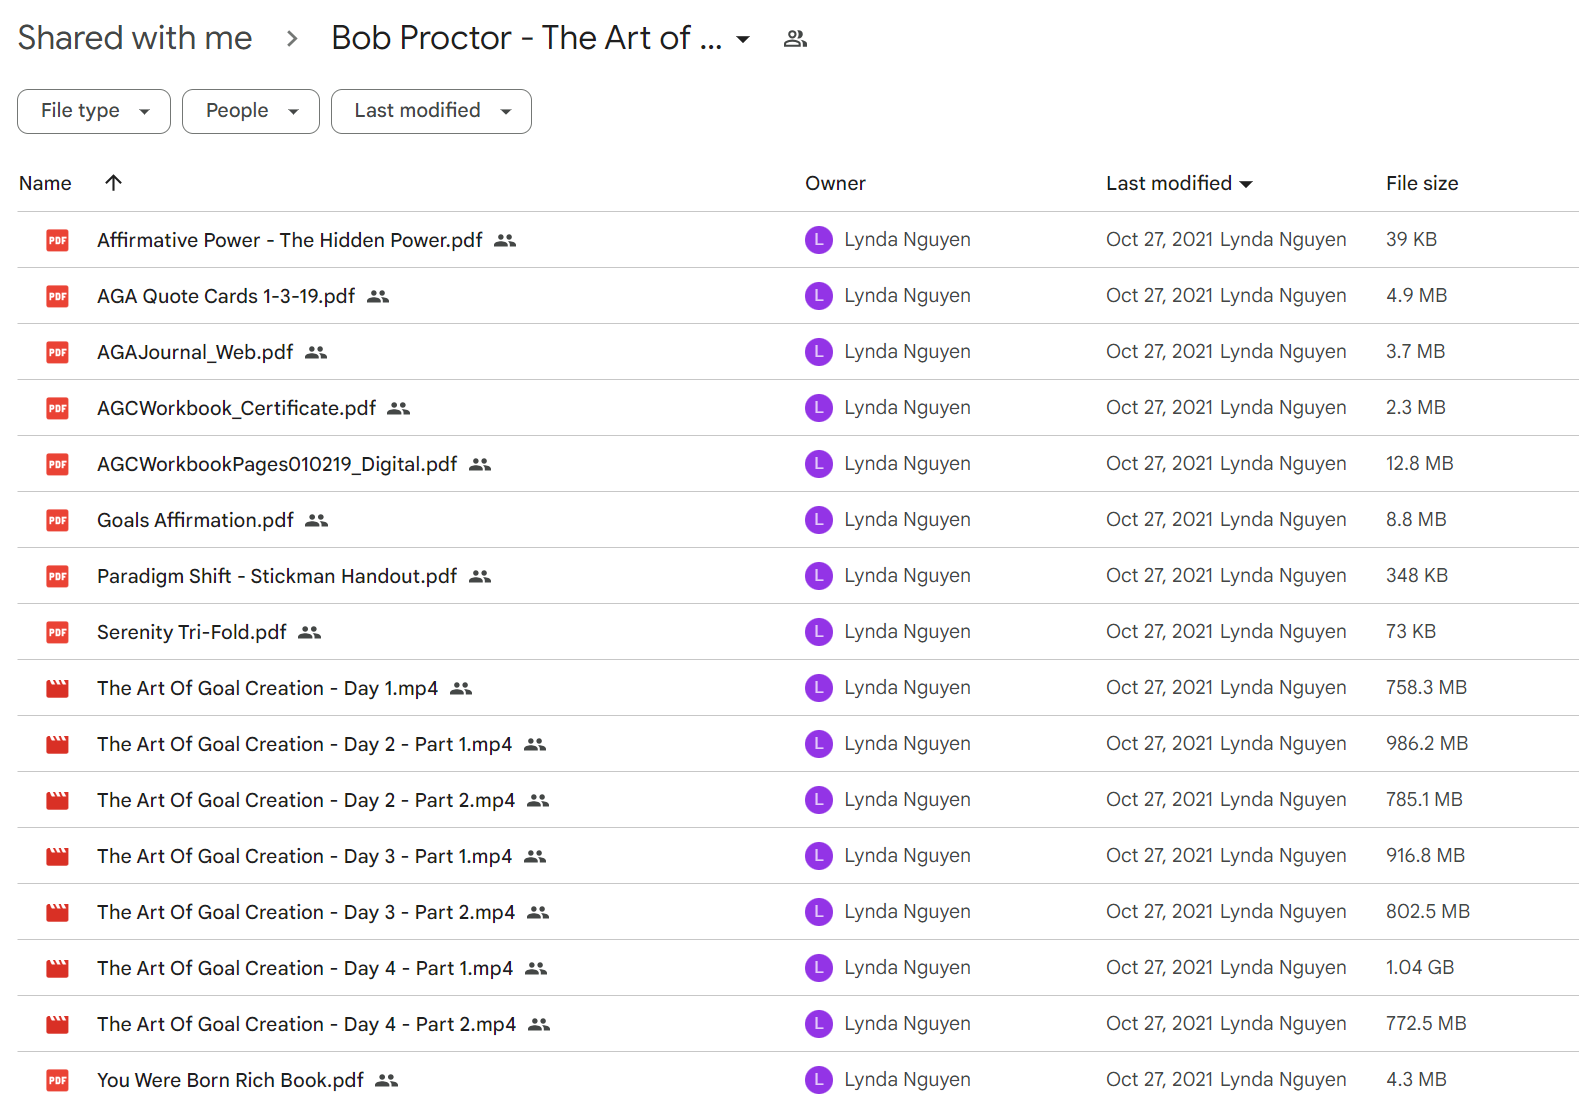Click PDF icon for AGA Quote Cards file
Viewport: 1579px width, 1103px height.
pyautogui.click(x=58, y=296)
